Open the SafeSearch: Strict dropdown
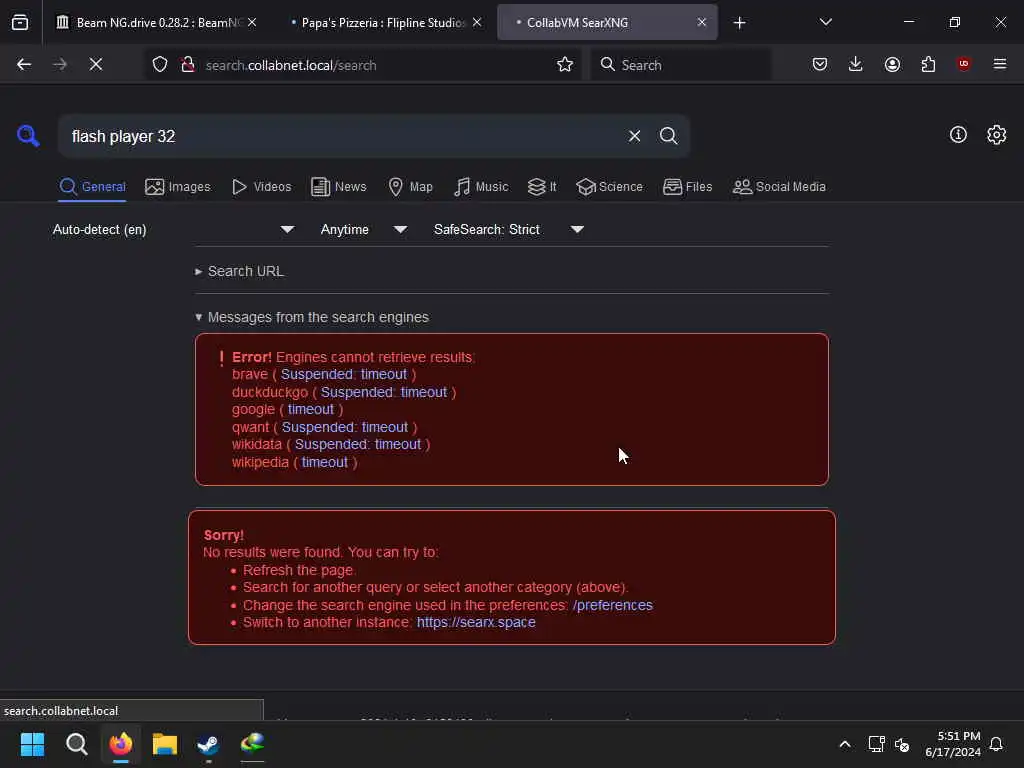Viewport: 1024px width, 768px height. 509,229
